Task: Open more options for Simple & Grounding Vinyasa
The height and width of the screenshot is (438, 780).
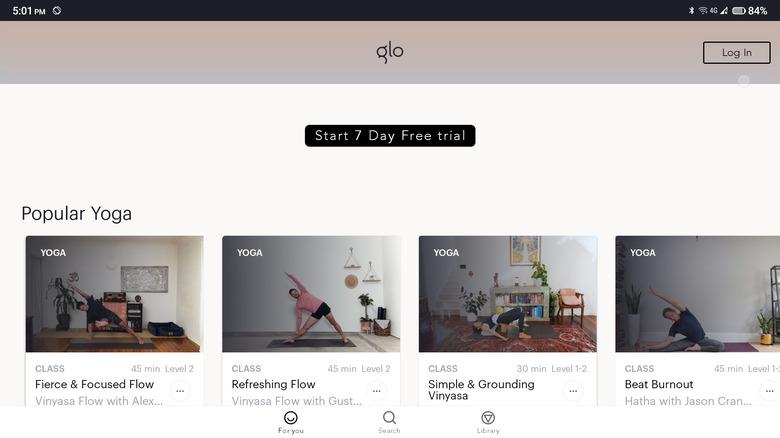Action: click(573, 391)
